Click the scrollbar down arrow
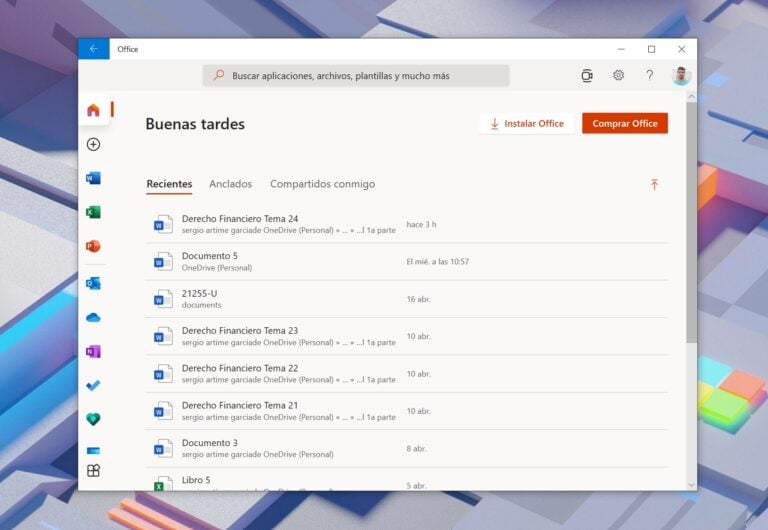This screenshot has width=768, height=530. tap(691, 485)
